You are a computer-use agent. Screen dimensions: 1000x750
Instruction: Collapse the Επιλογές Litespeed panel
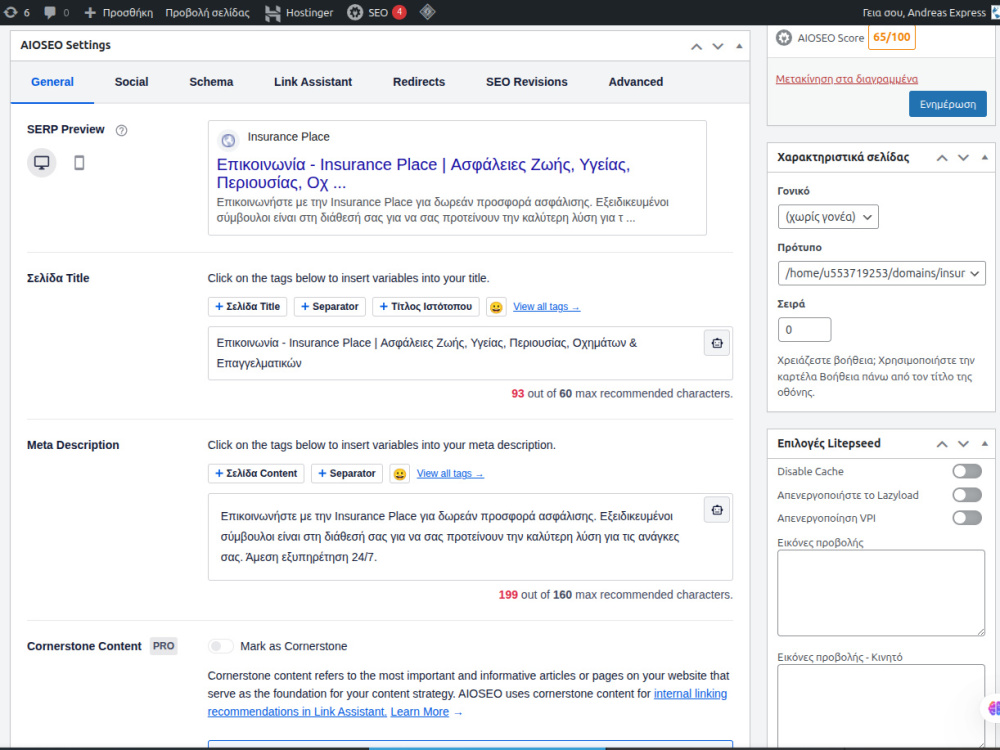(985, 443)
